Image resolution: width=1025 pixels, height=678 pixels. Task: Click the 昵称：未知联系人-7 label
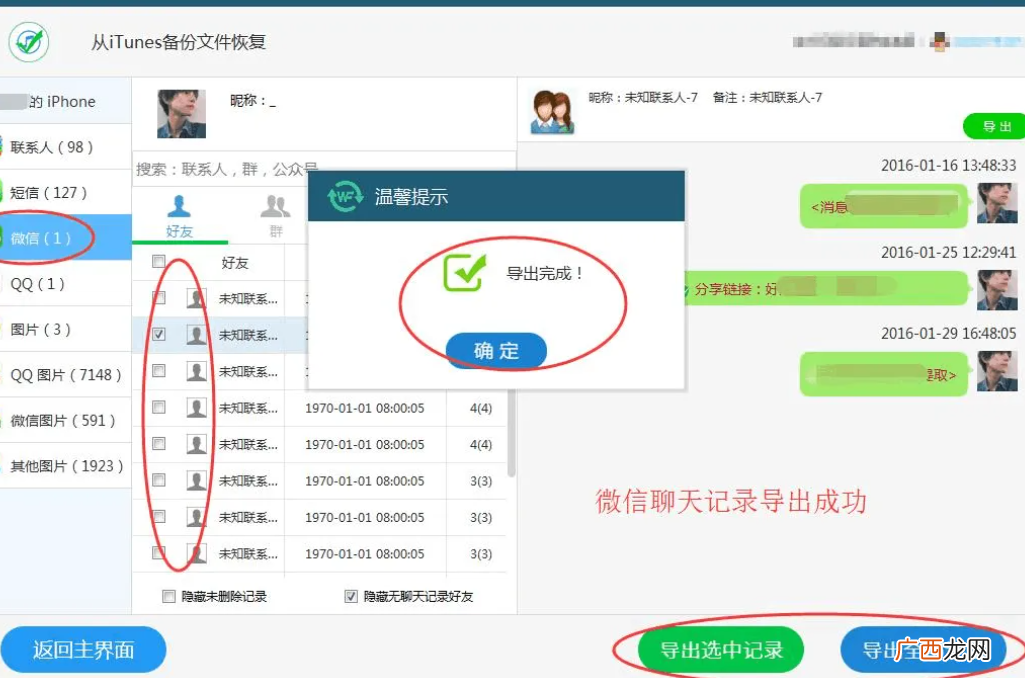click(x=643, y=97)
